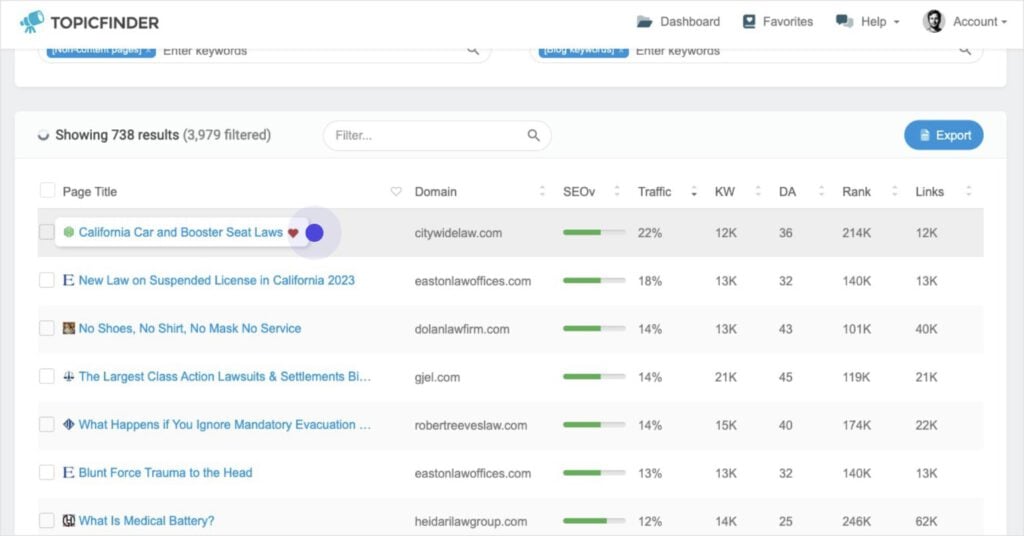Remove the Blog keywords tag
Viewport: 1024px width, 536px height.
(622, 50)
